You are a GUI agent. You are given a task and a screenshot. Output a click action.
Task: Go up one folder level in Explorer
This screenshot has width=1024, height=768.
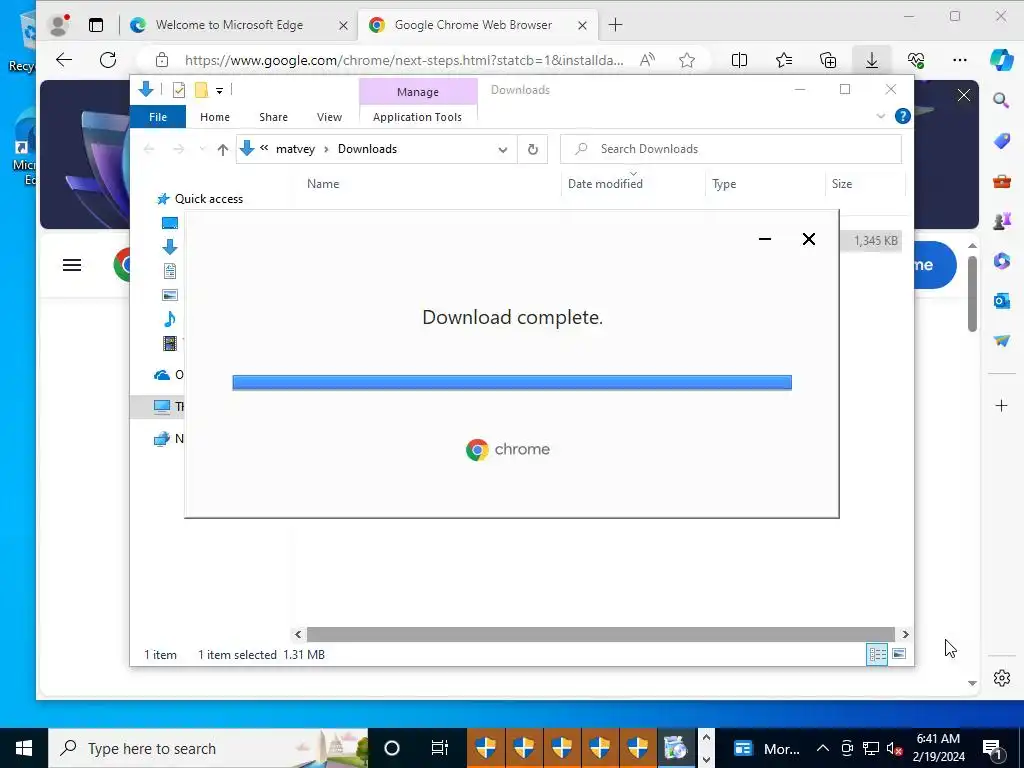(223, 150)
